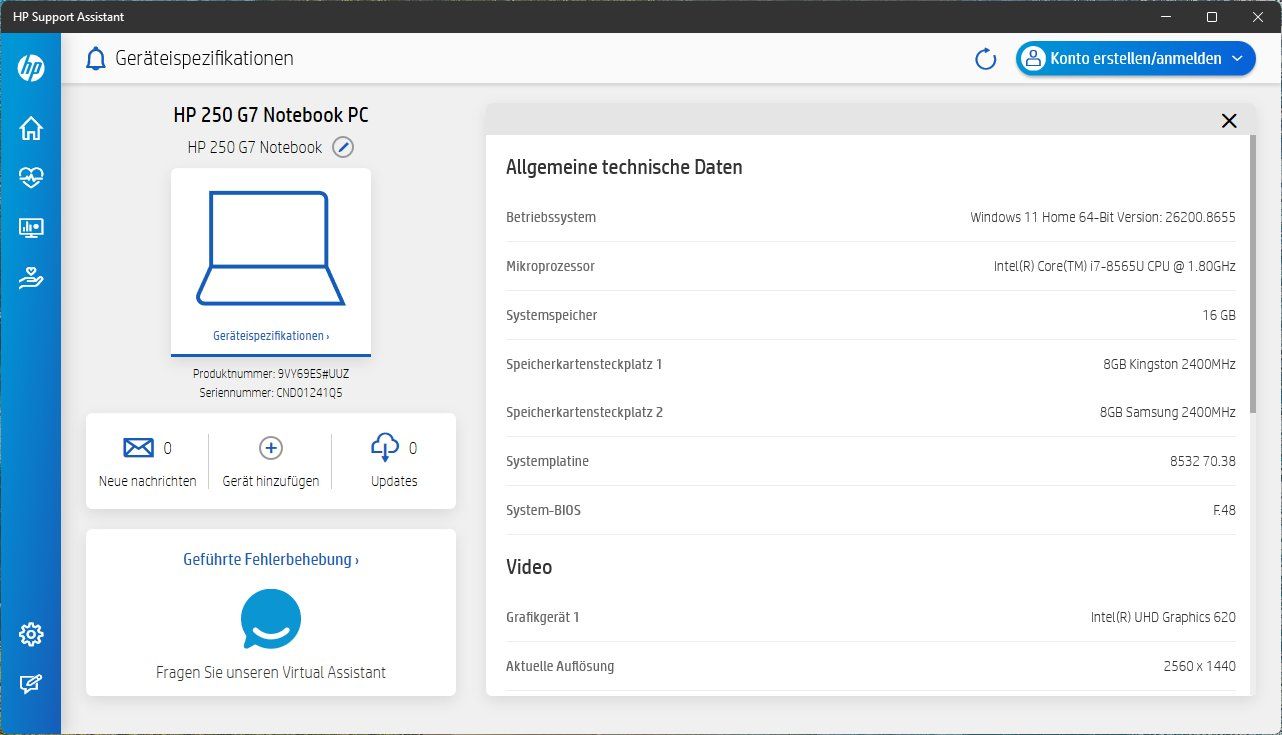The width and height of the screenshot is (1282, 735).
Task: Click the Gerät hinzufügen plus icon
Action: 271,448
